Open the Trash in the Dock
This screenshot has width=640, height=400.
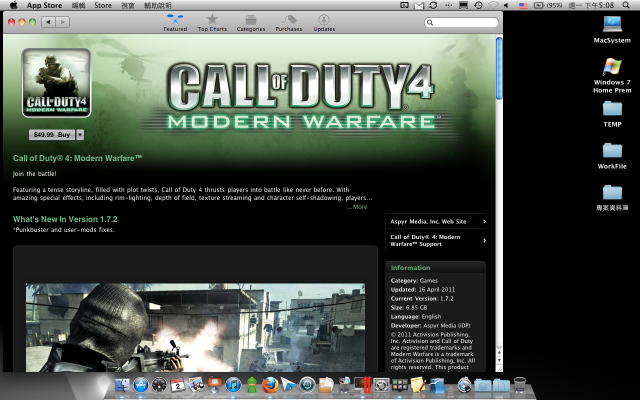point(520,385)
